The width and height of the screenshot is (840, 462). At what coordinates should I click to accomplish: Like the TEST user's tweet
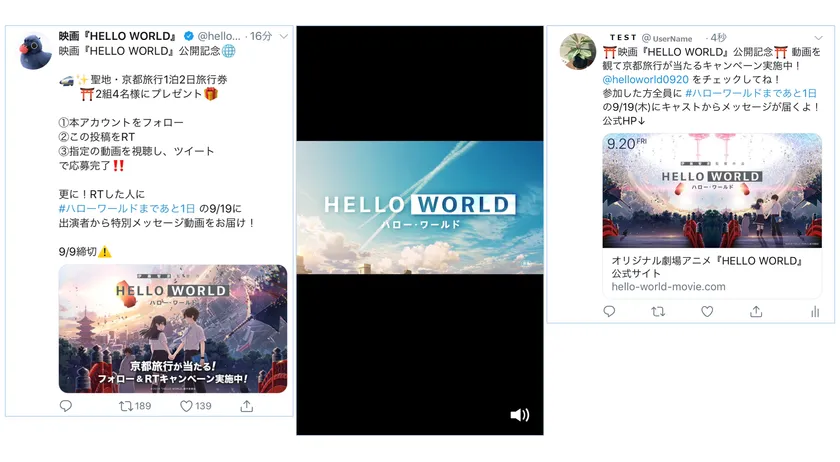pyautogui.click(x=707, y=311)
